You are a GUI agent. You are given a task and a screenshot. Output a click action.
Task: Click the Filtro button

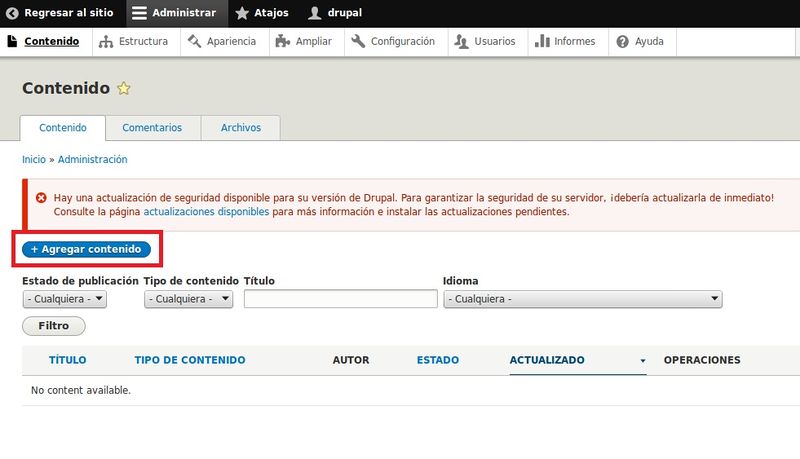pyautogui.click(x=54, y=325)
